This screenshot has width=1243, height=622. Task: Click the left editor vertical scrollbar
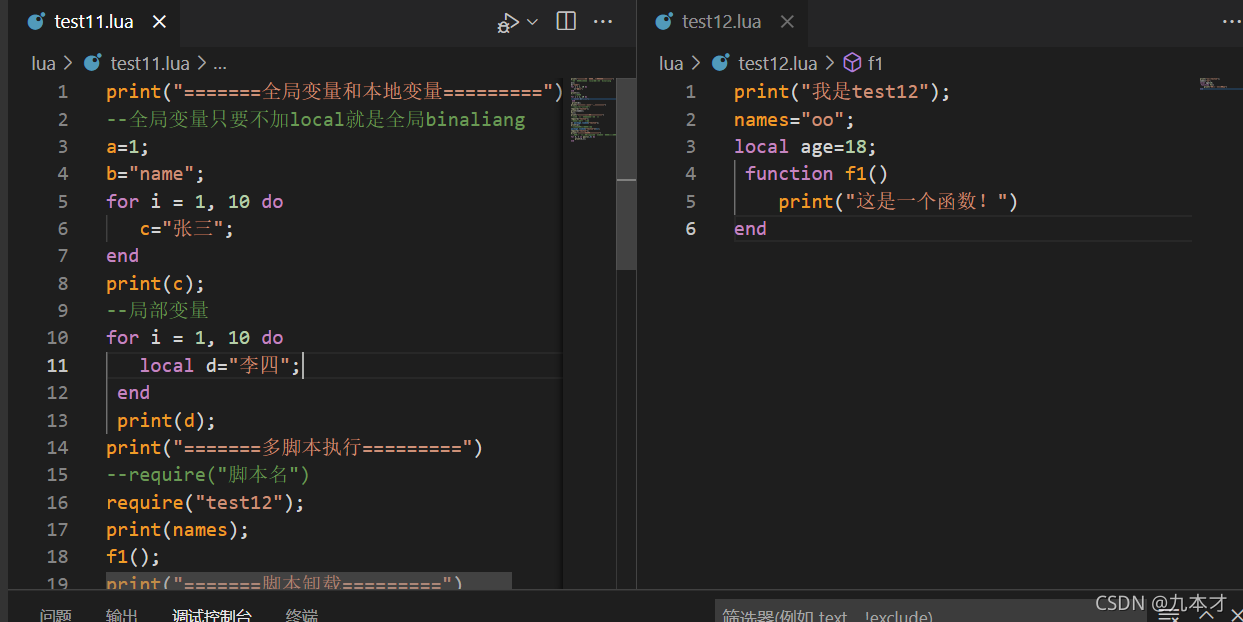click(626, 174)
